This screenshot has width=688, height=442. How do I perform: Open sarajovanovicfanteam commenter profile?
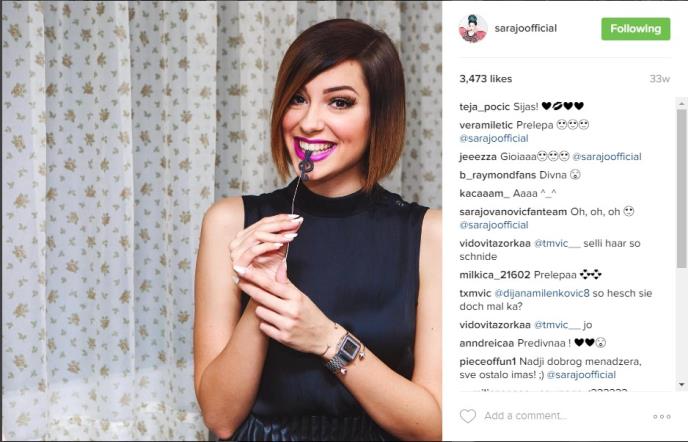click(x=513, y=212)
